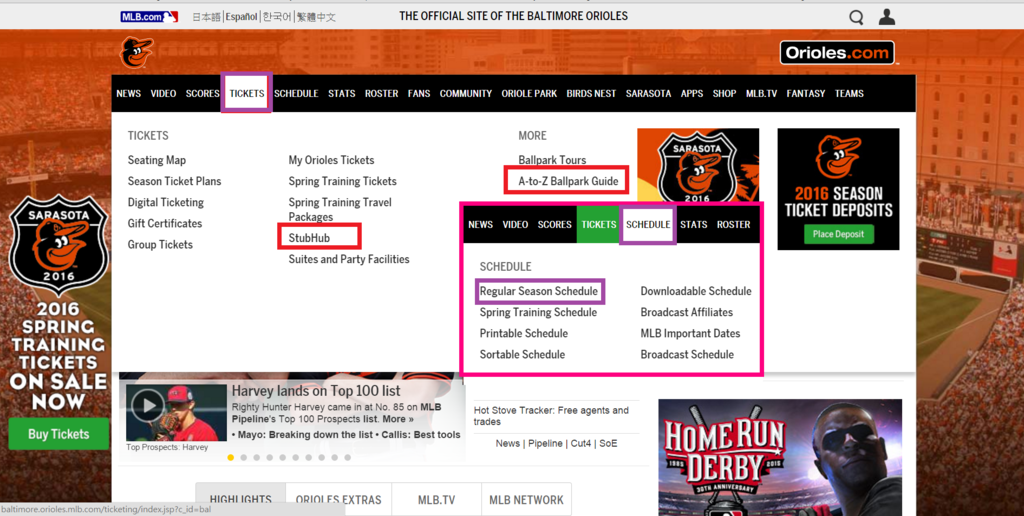This screenshot has width=1024, height=516.
Task: Open the APPS menu
Action: pos(692,93)
